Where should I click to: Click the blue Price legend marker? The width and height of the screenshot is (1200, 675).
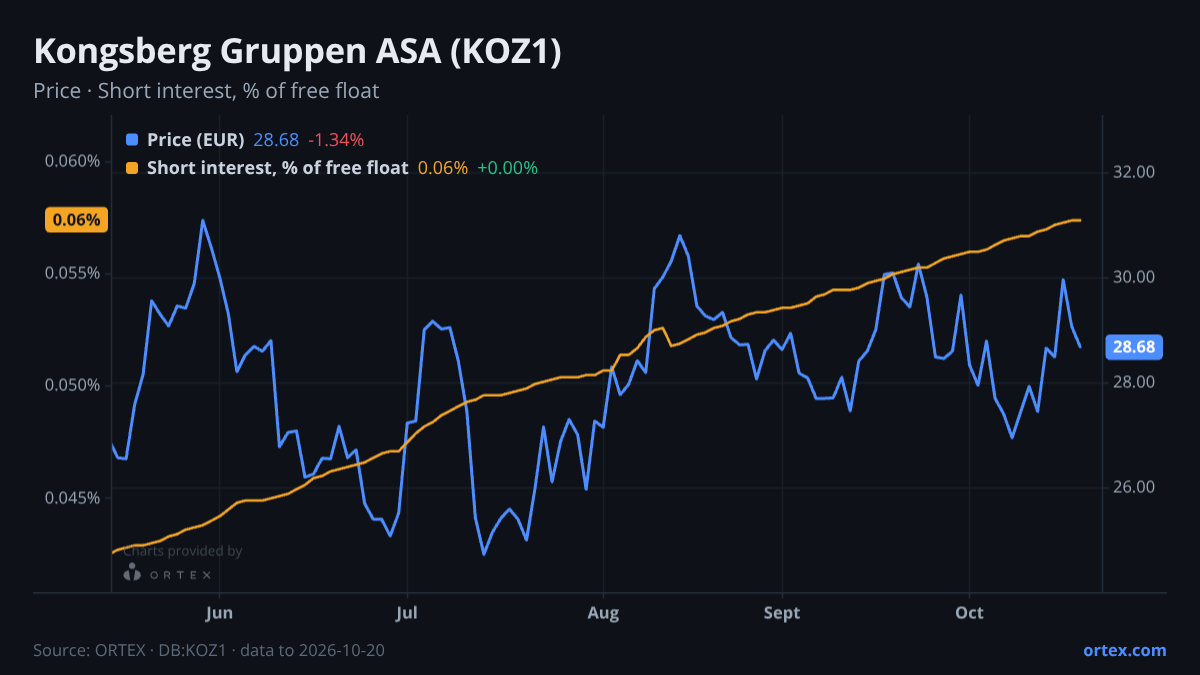[x=132, y=140]
